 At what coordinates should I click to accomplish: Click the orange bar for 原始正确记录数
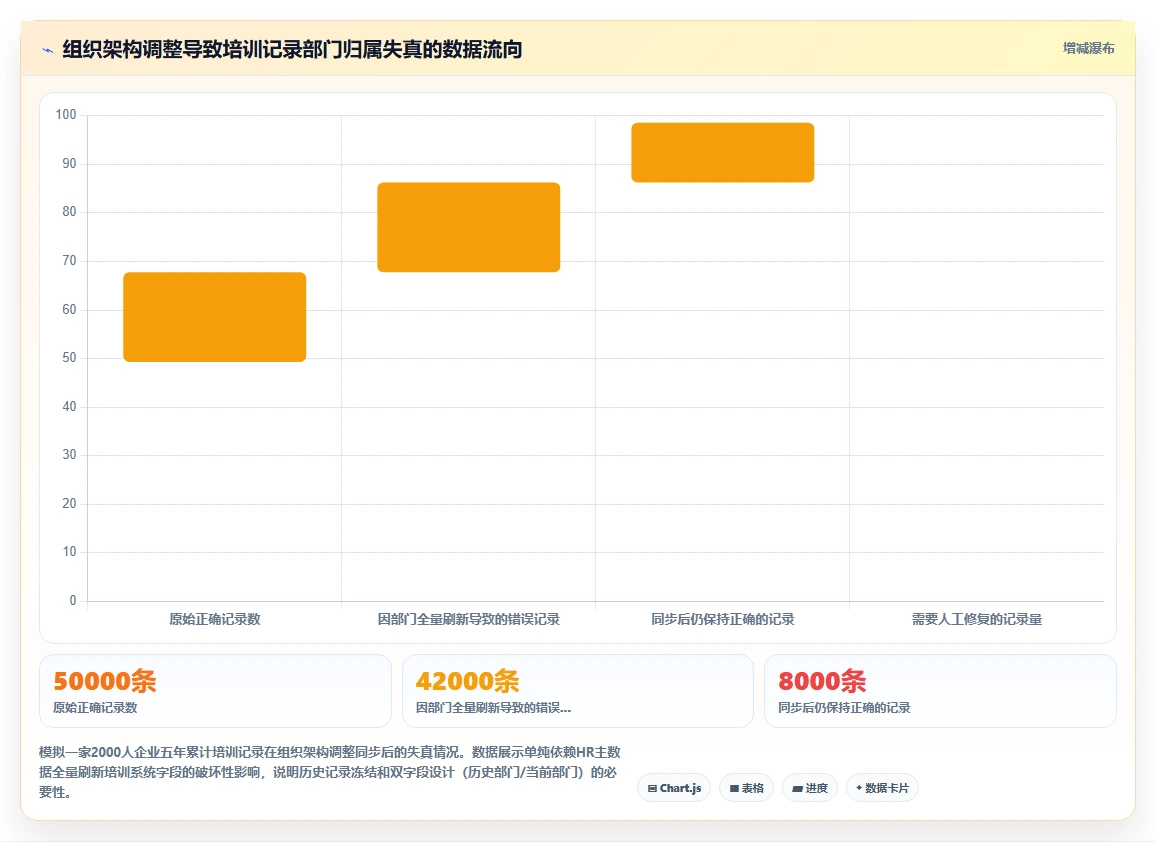click(215, 317)
